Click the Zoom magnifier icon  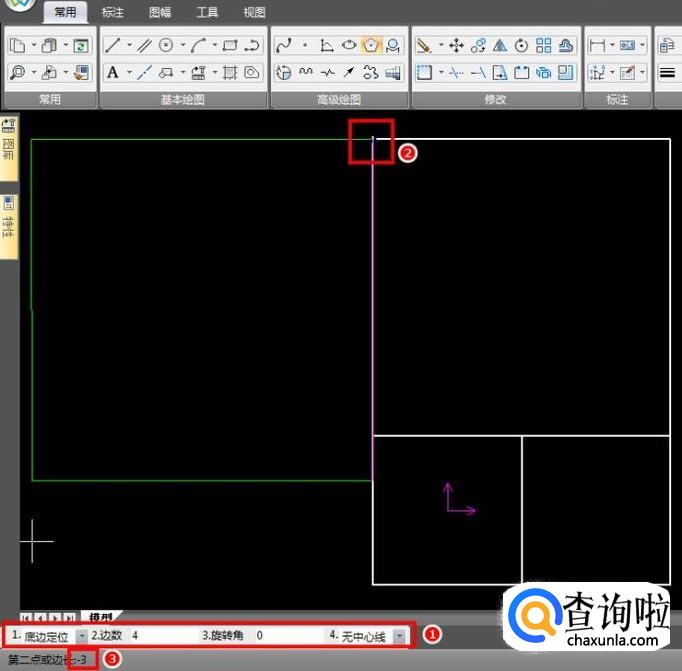pos(18,72)
